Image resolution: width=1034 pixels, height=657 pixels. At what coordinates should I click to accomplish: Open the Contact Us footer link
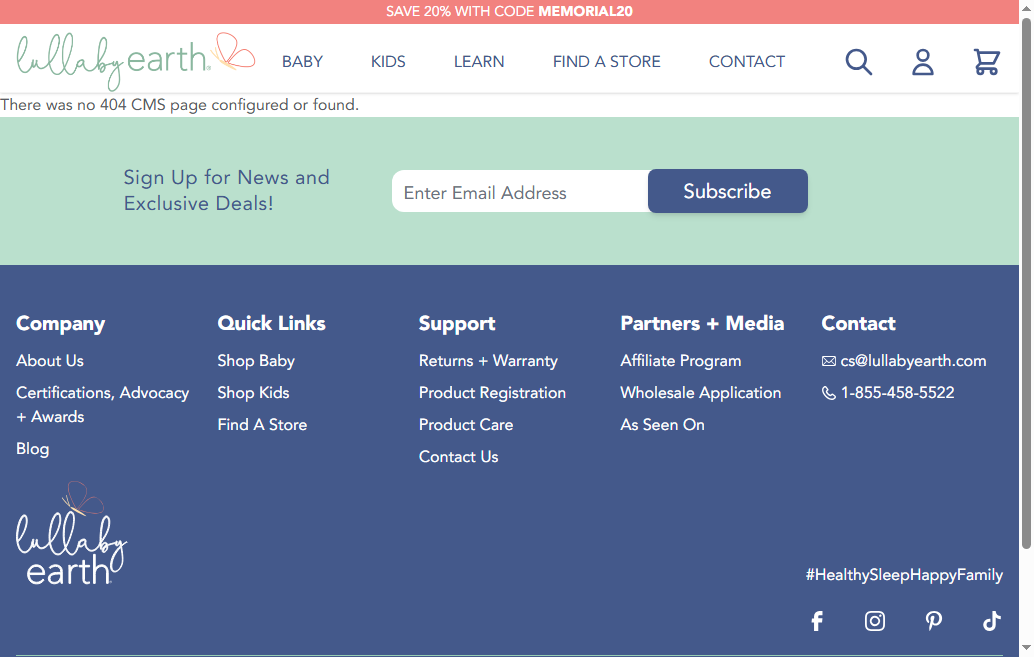[x=459, y=456]
